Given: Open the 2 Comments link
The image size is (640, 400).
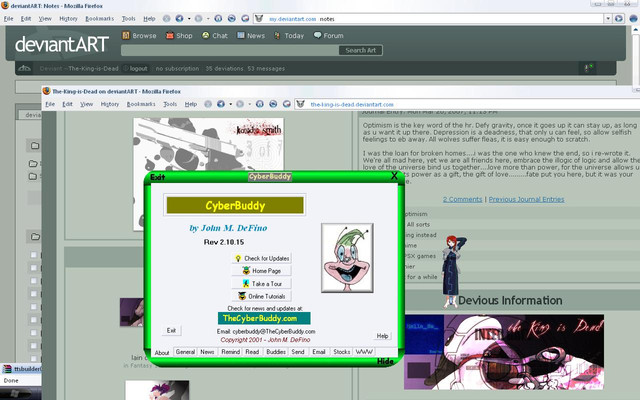Looking at the screenshot, I should point(462,199).
